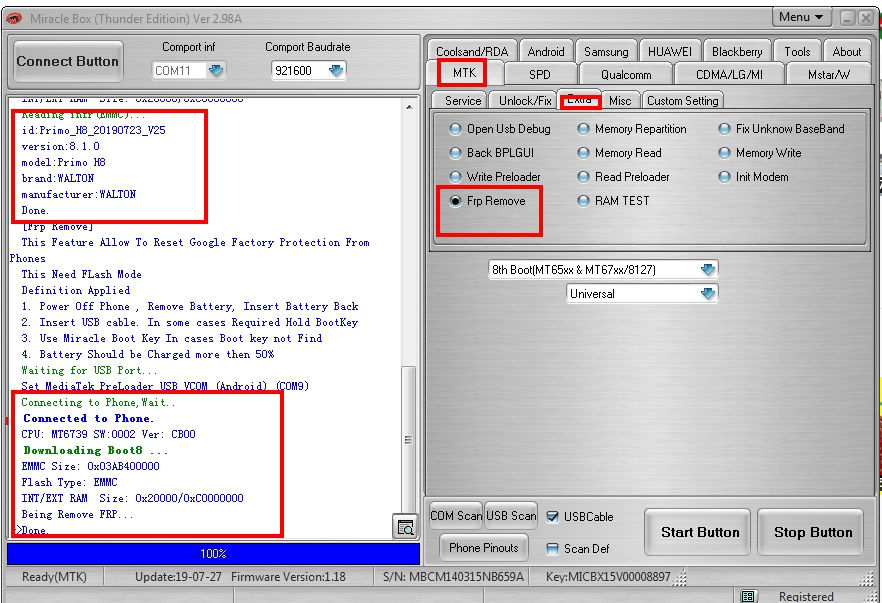Open the Misc sub-tab

coord(620,101)
